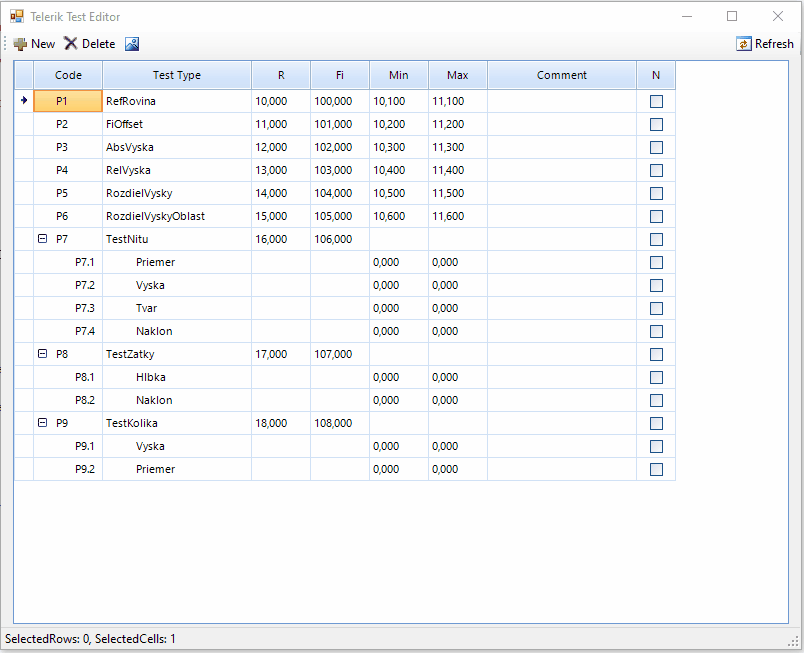Tick the N checkbox for row P9.2
Screen dimensions: 804x653
point(656,469)
